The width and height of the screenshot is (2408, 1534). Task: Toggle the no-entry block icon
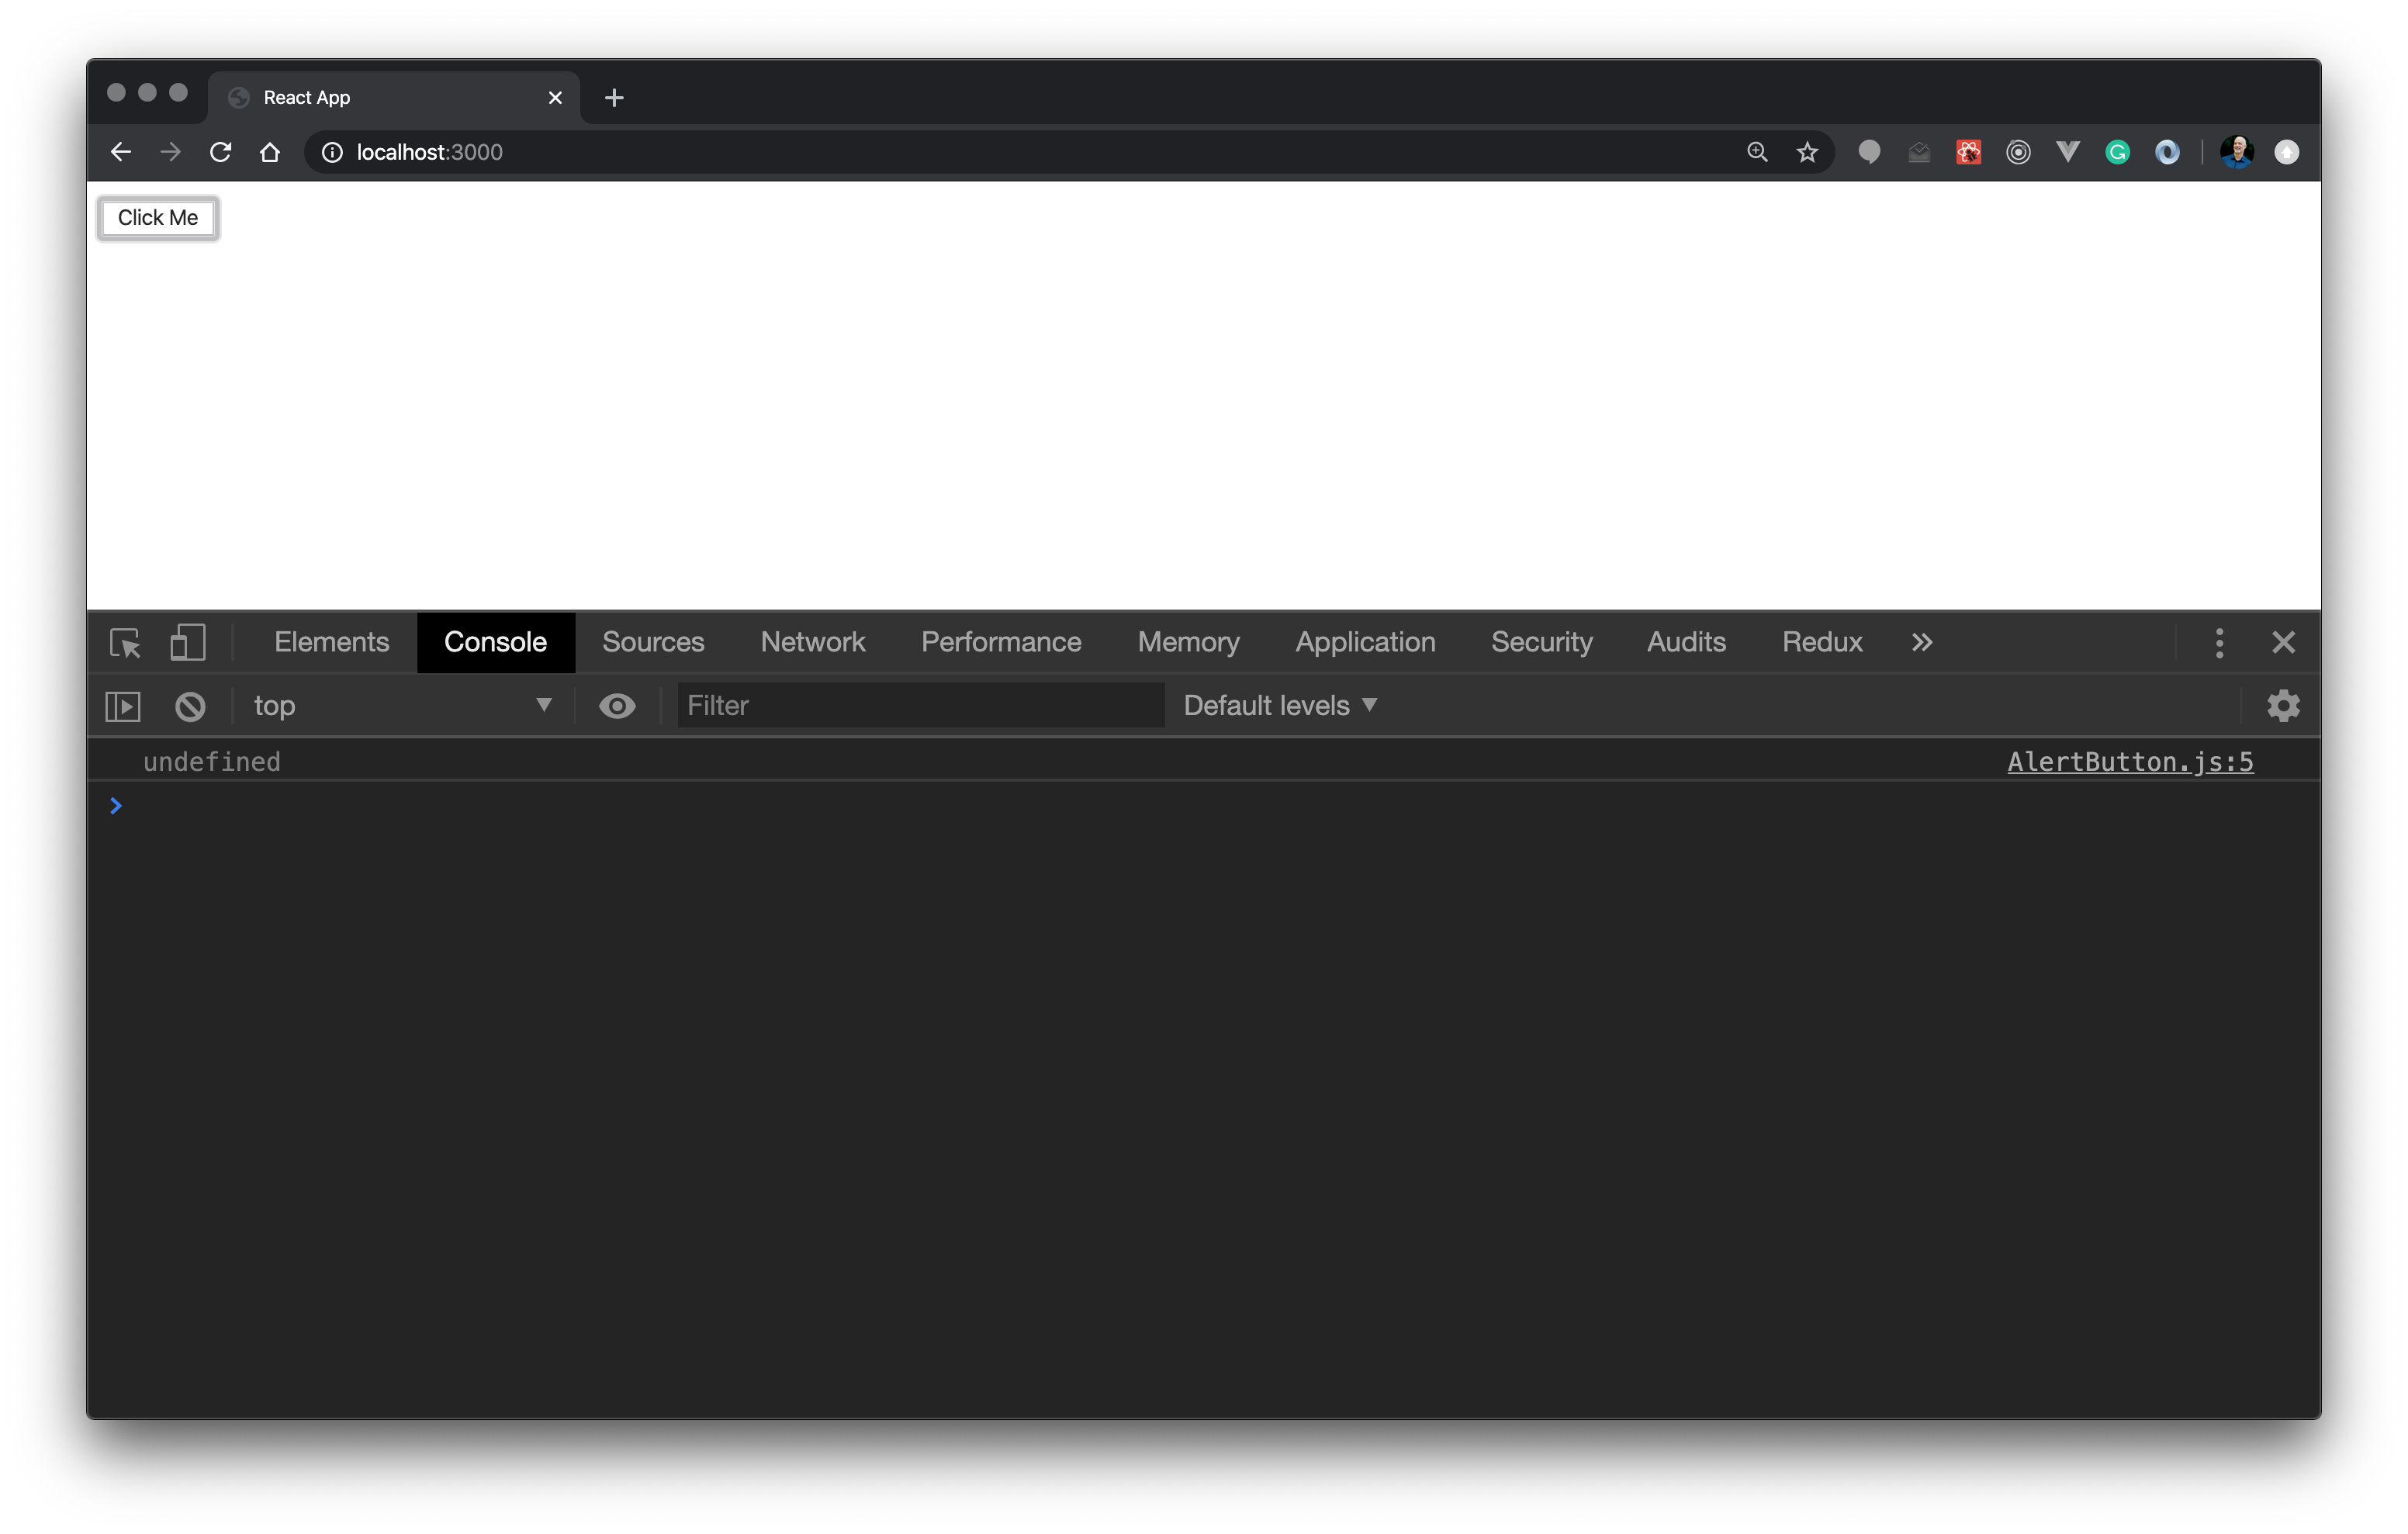(188, 704)
